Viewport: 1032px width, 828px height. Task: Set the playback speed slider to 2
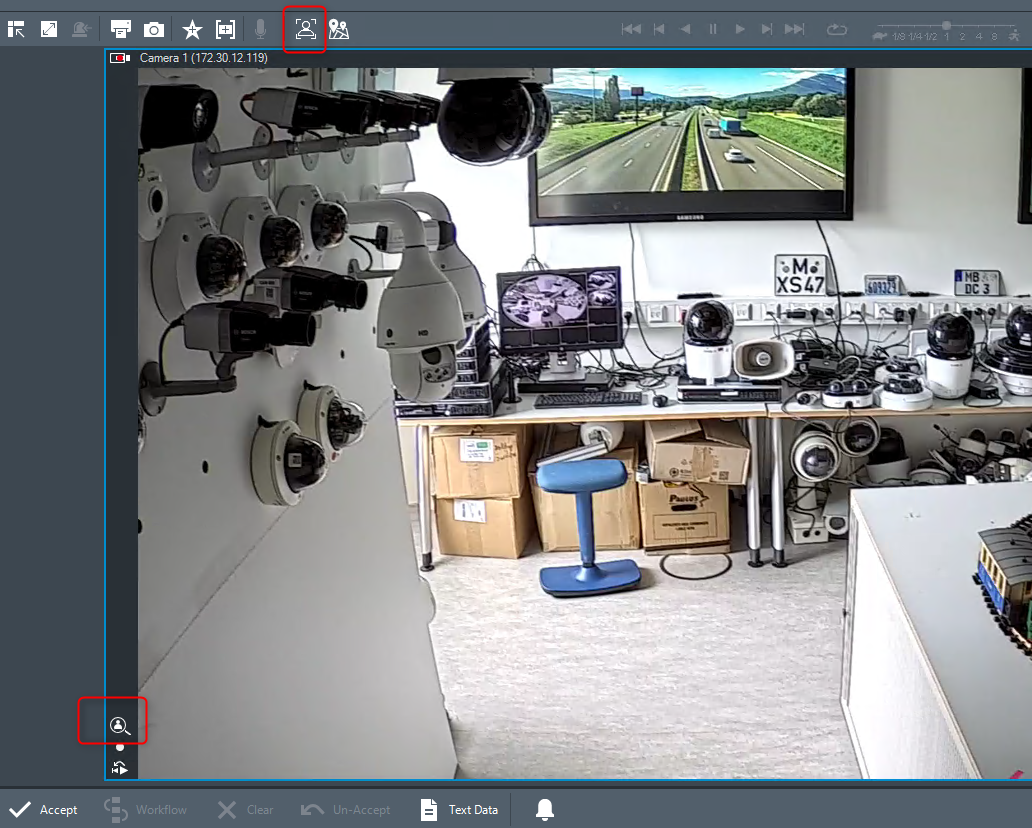(x=962, y=36)
